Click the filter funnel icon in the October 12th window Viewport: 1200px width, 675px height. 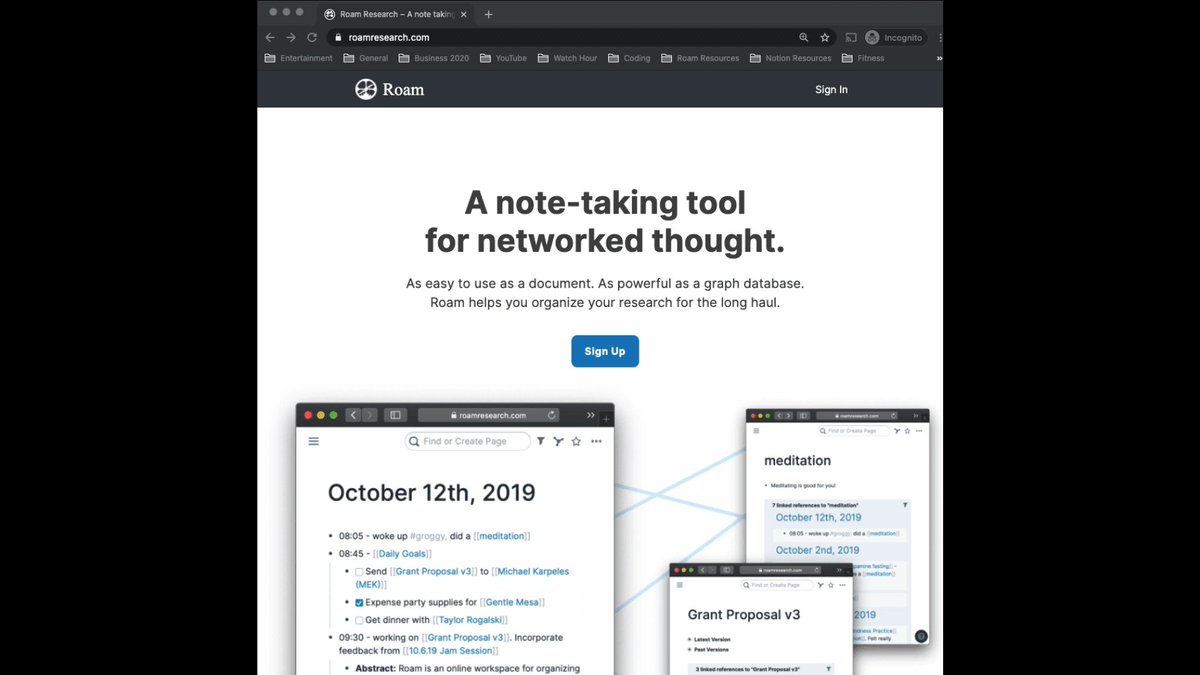pyautogui.click(x=540, y=441)
